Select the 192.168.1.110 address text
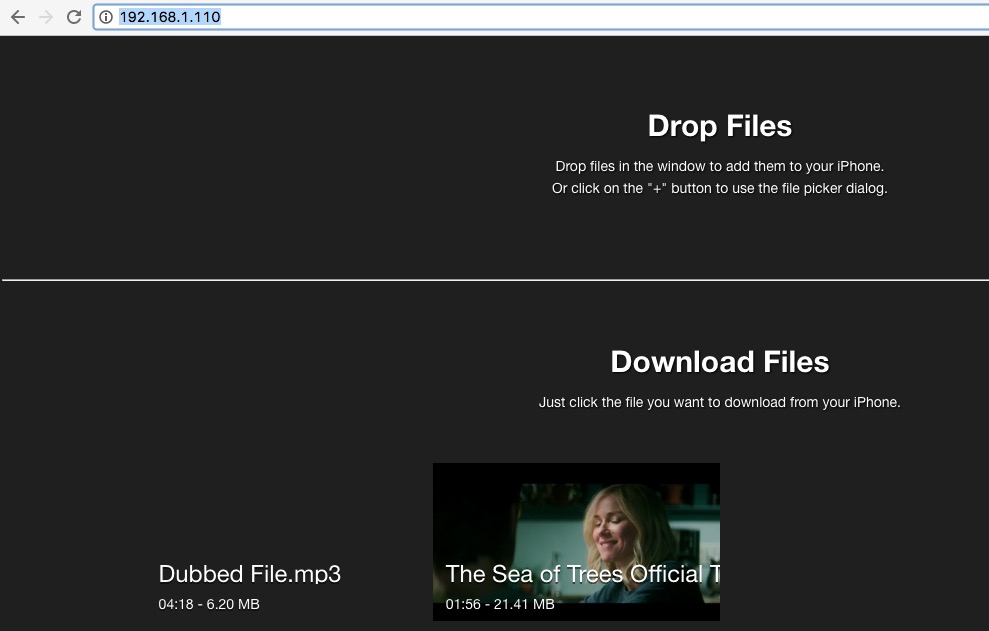Image resolution: width=989 pixels, height=631 pixels. point(169,17)
